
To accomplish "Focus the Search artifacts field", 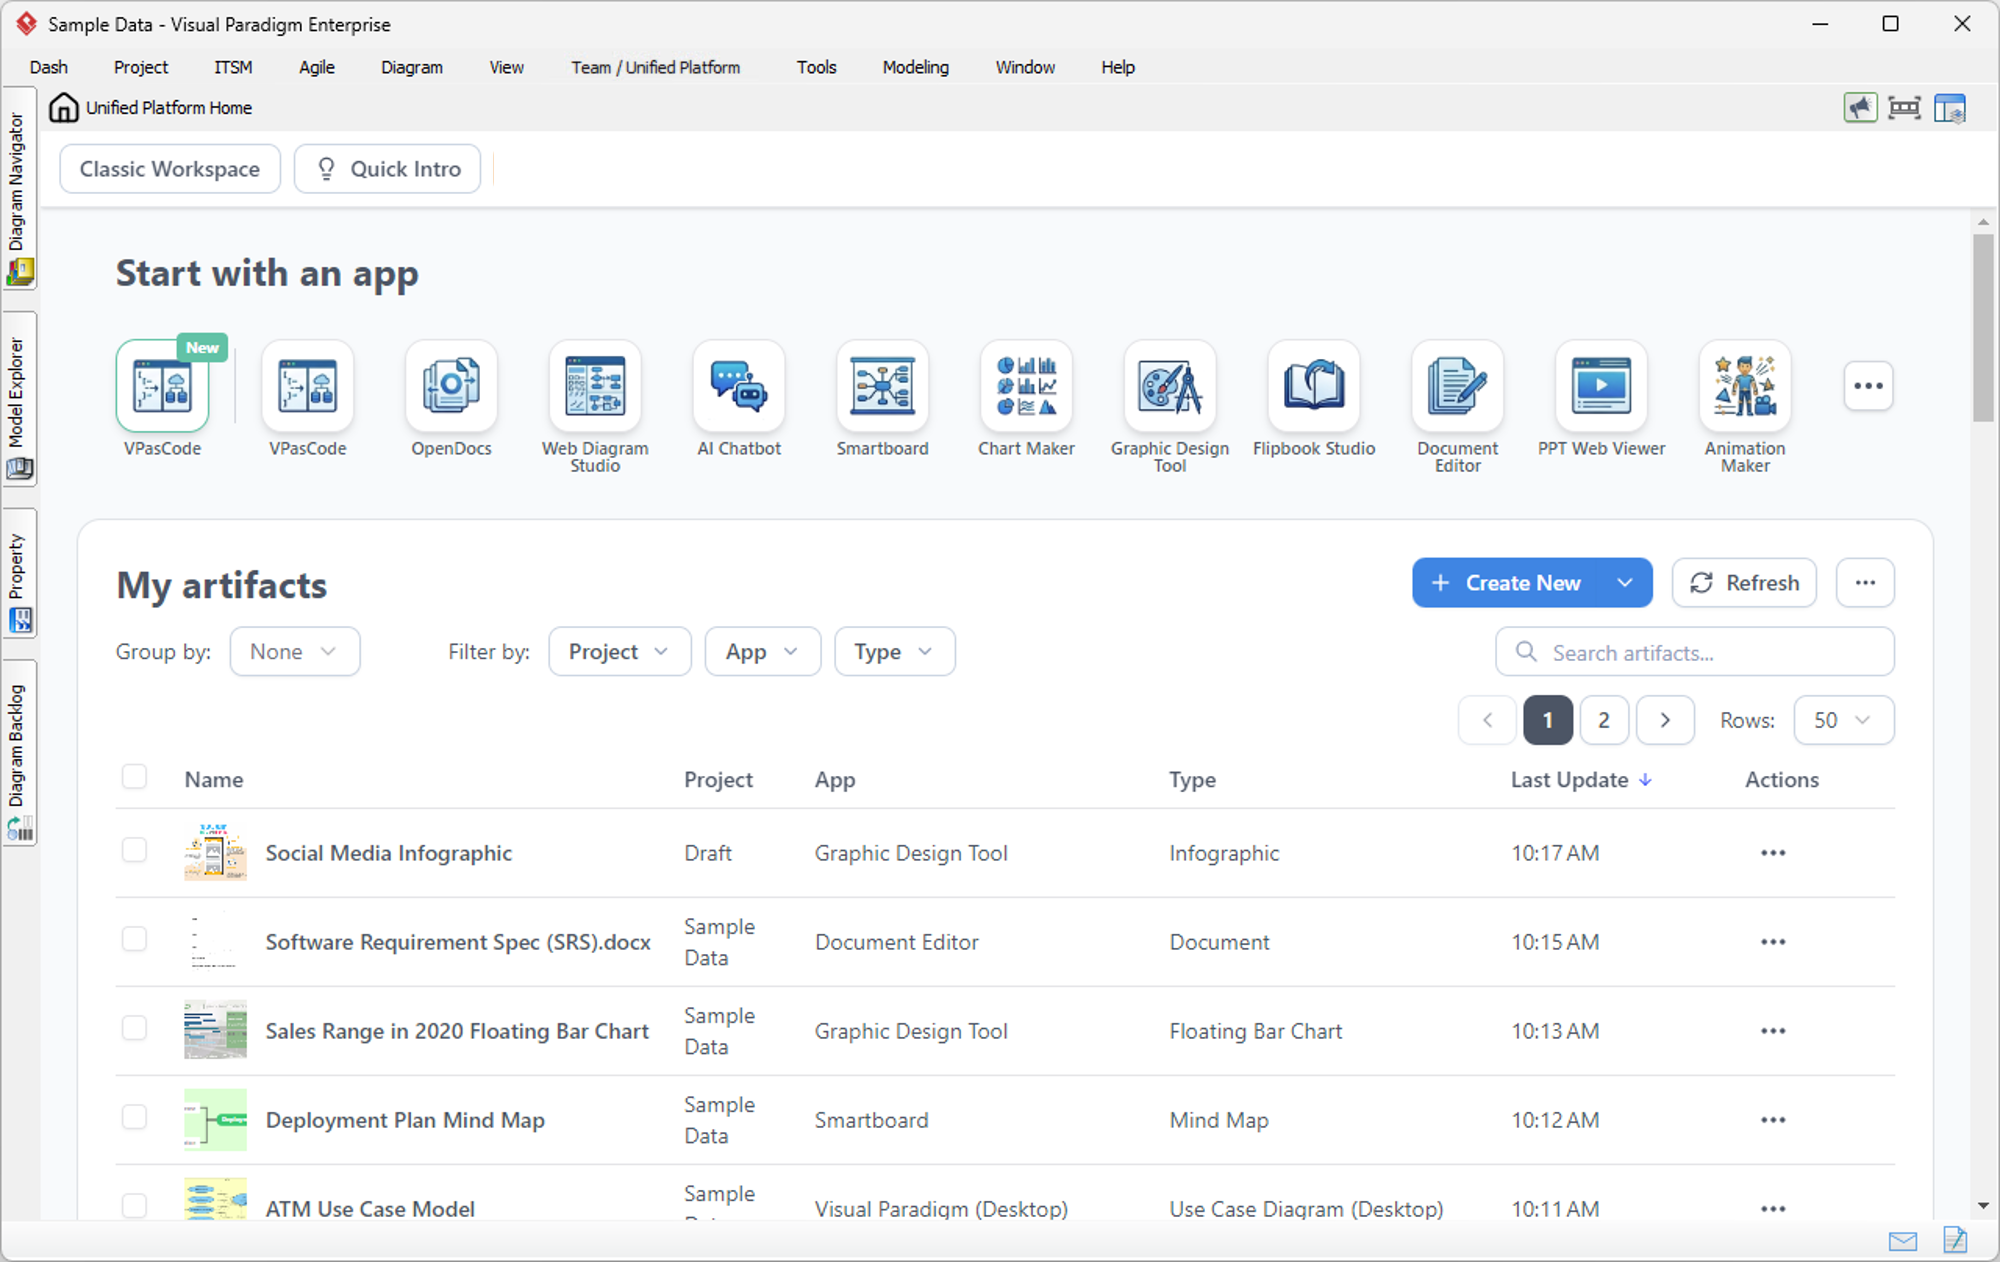I will 1695,652.
